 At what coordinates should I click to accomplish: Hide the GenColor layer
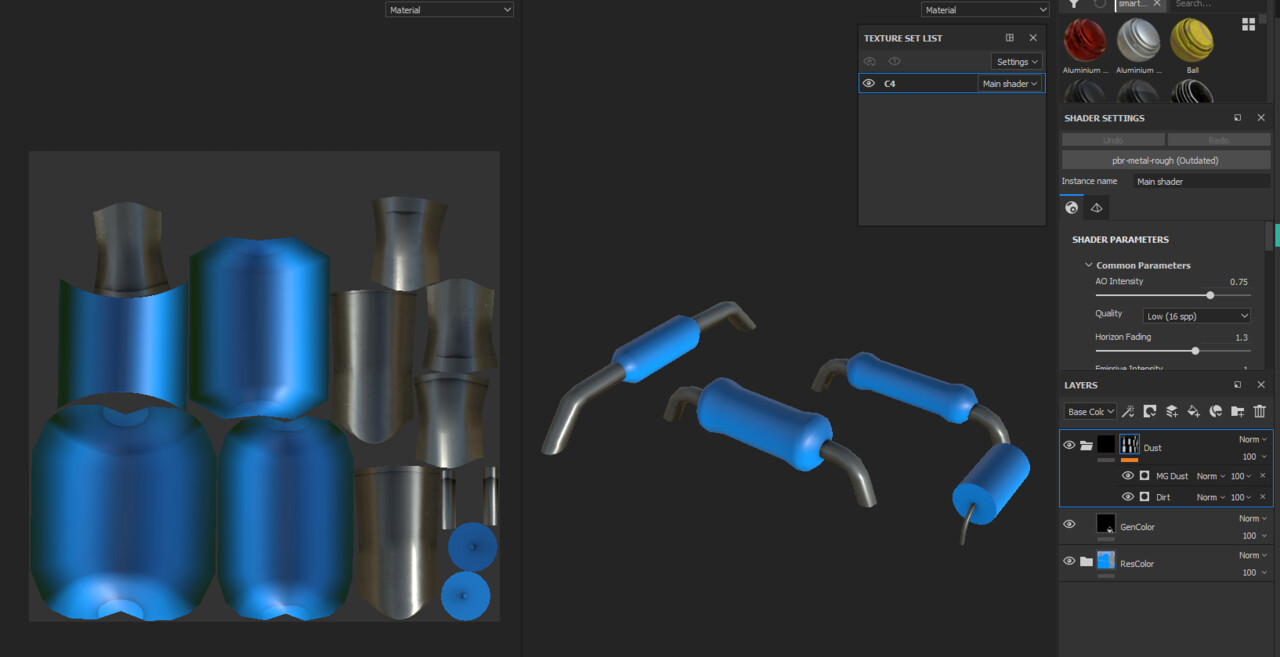pos(1069,525)
